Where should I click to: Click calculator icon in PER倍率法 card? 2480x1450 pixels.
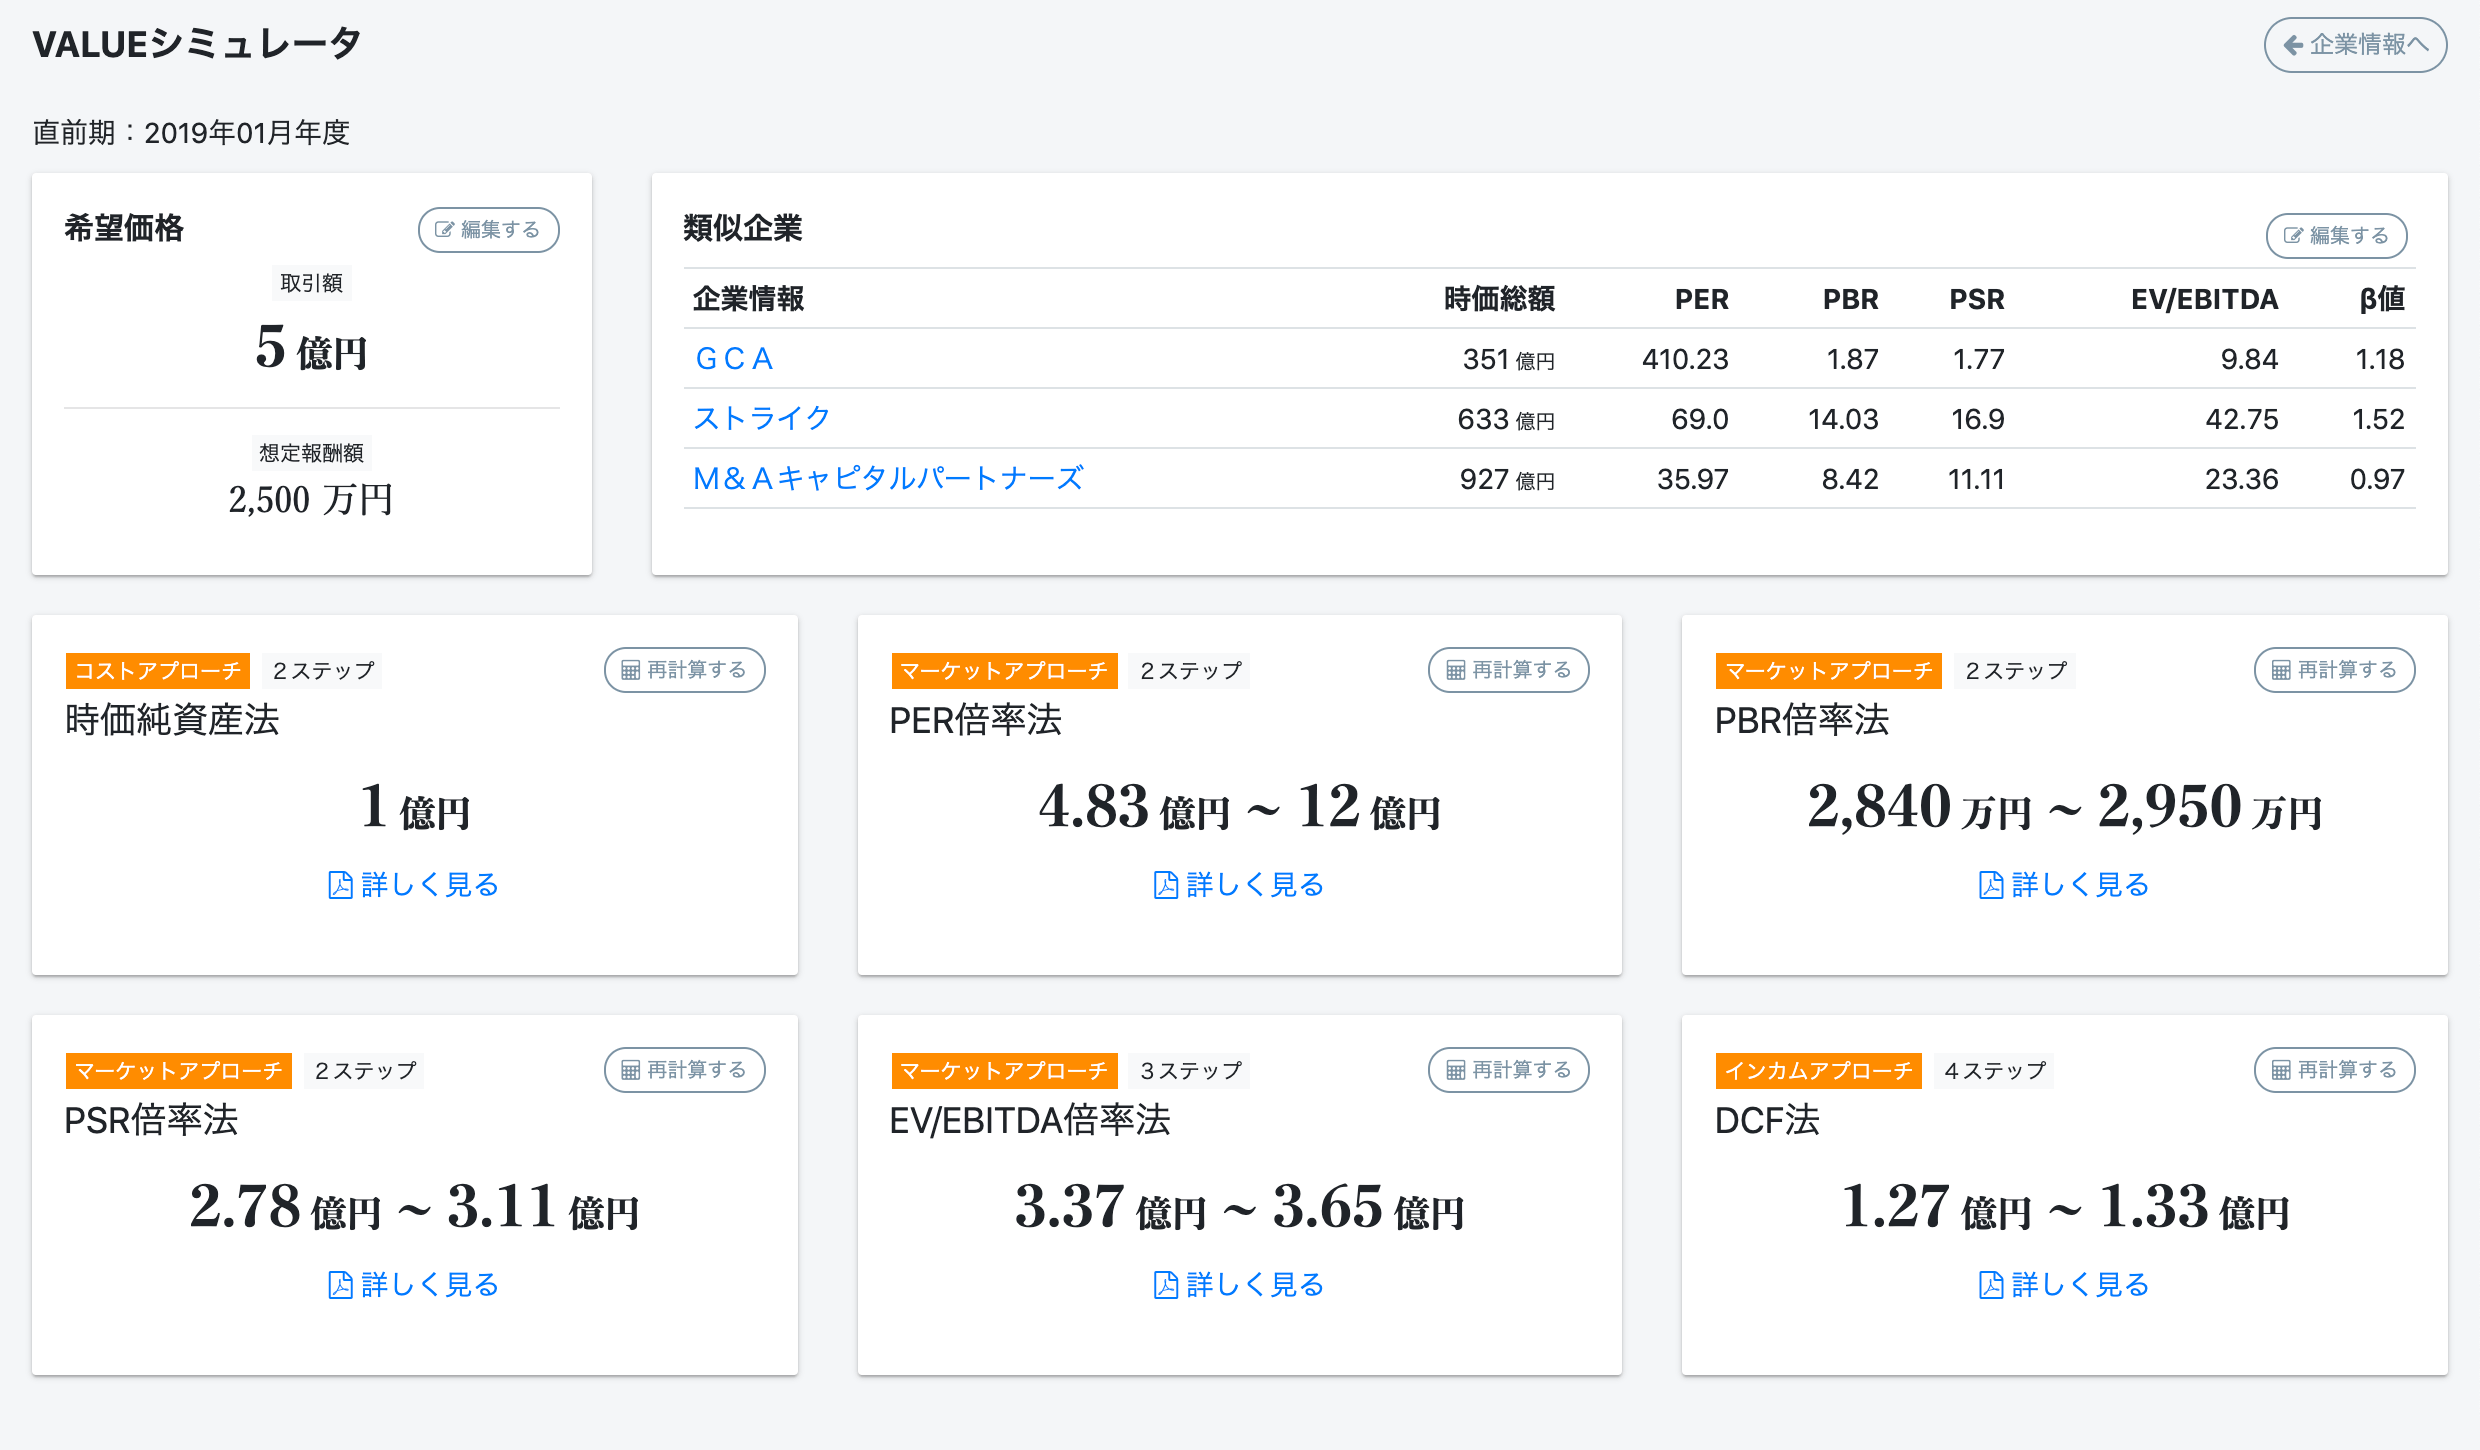(x=1455, y=670)
